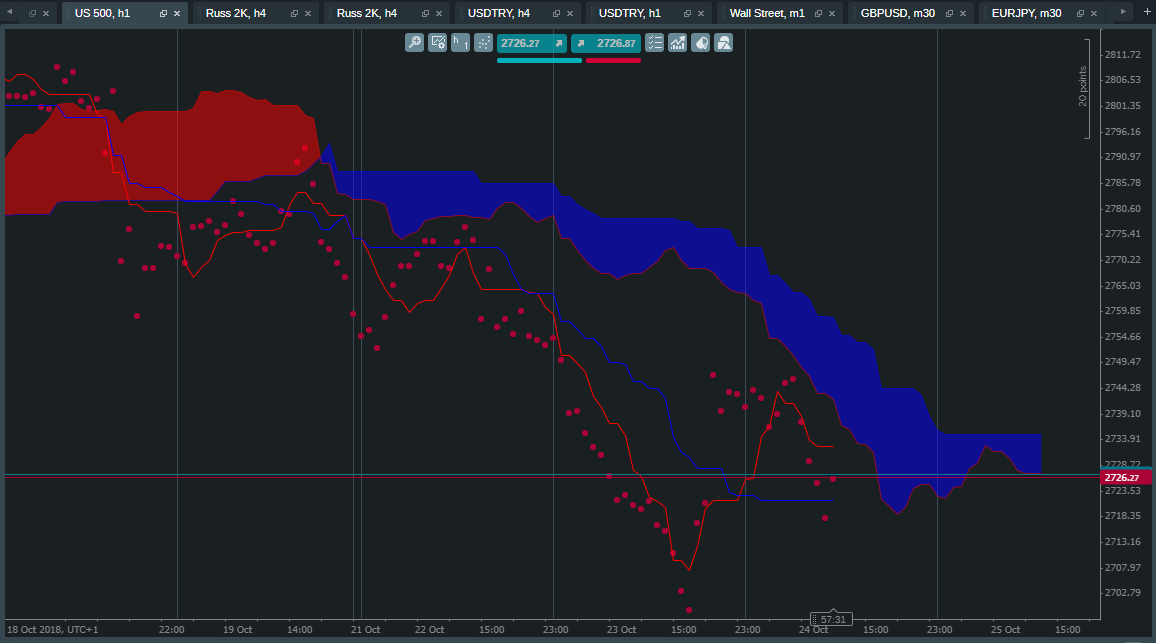
Task: Click the zoom in magnifier icon
Action: (x=414, y=43)
